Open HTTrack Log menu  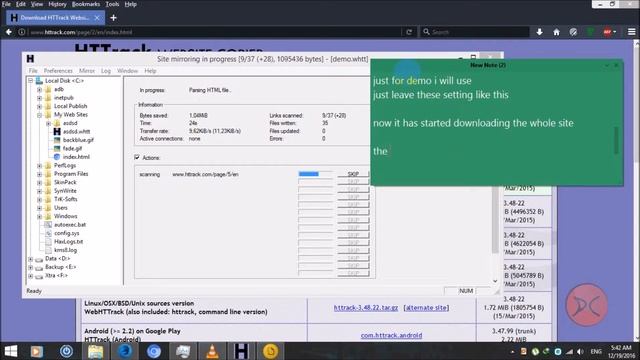click(106, 71)
